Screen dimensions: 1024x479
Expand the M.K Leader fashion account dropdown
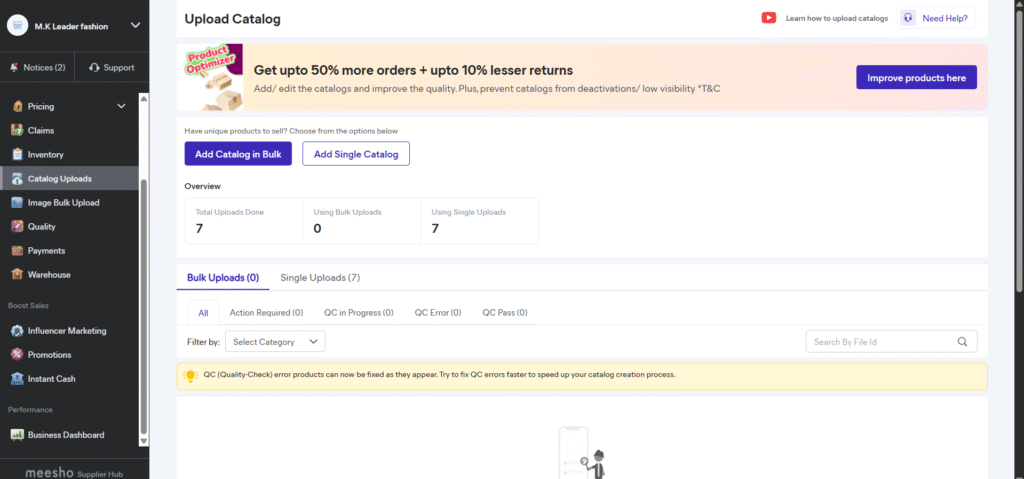pyautogui.click(x=135, y=26)
